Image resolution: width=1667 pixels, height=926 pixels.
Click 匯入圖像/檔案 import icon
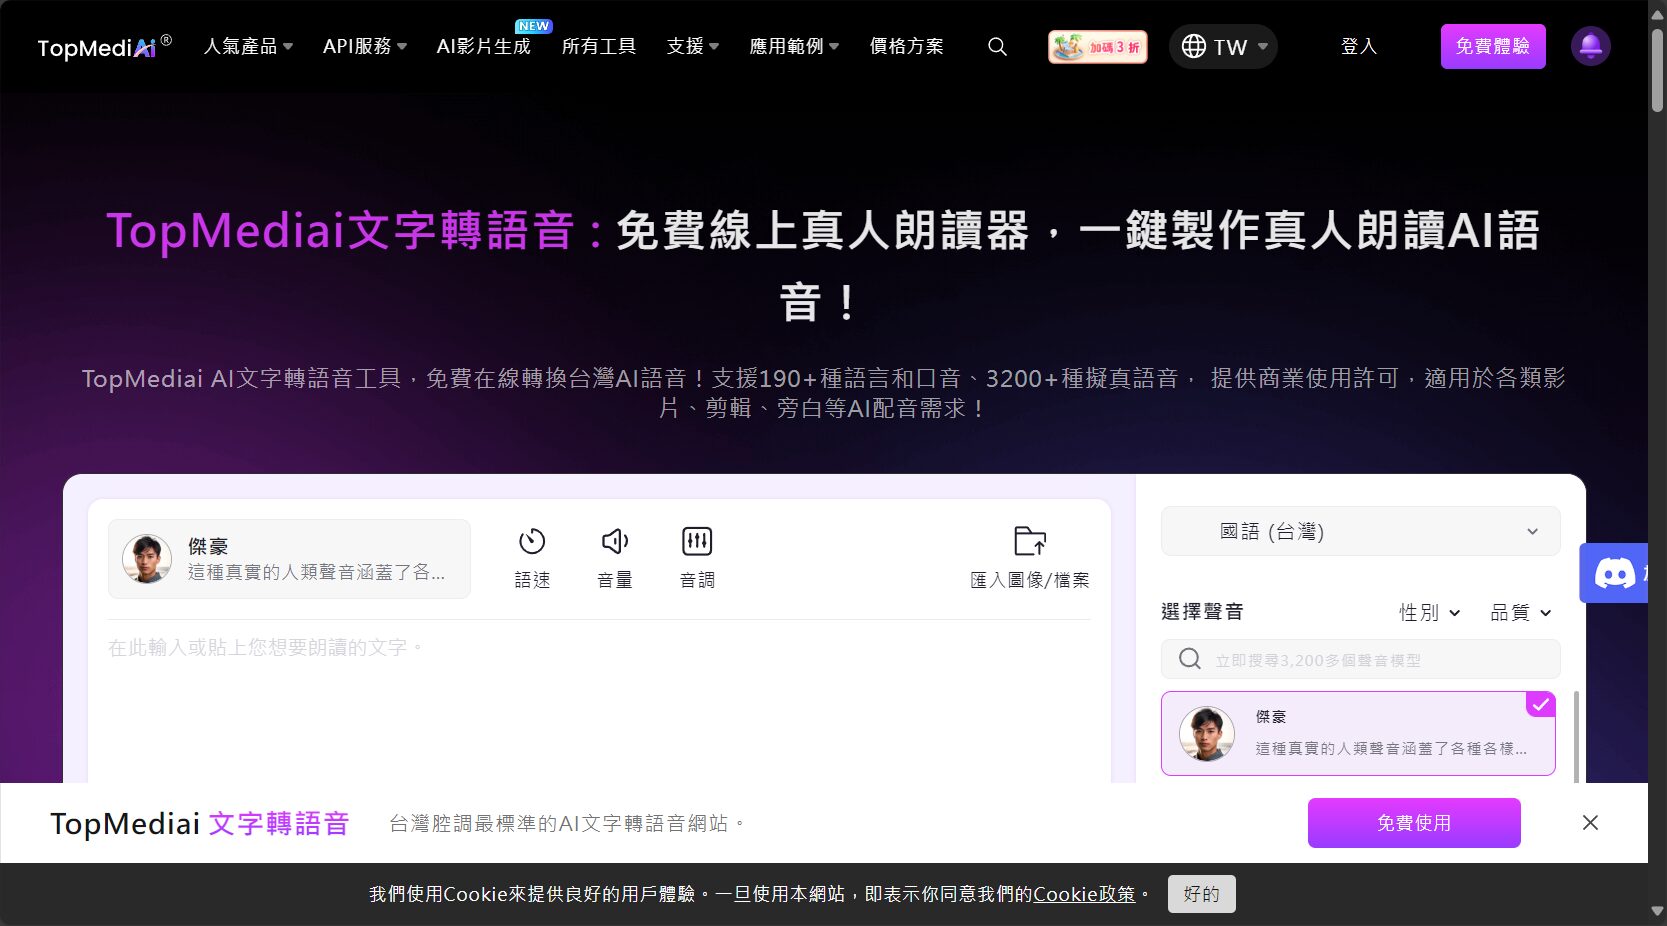(x=1030, y=558)
